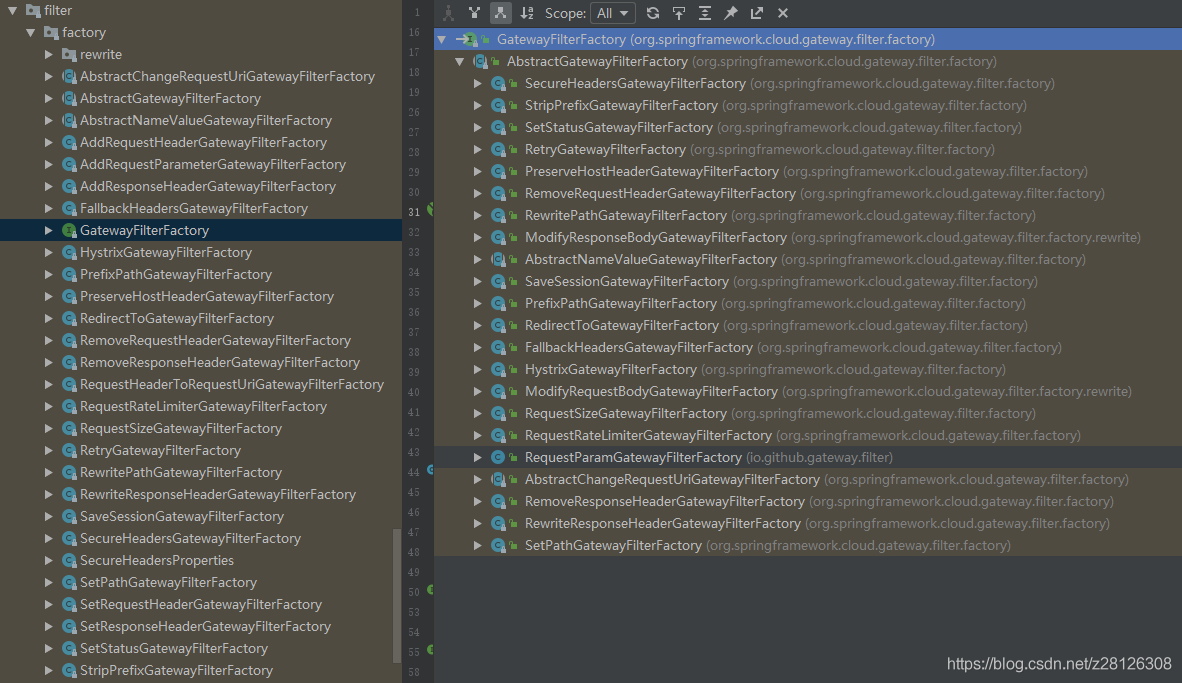Click the filter folder icon
Screen dimensions: 1182x683
pos(33,11)
